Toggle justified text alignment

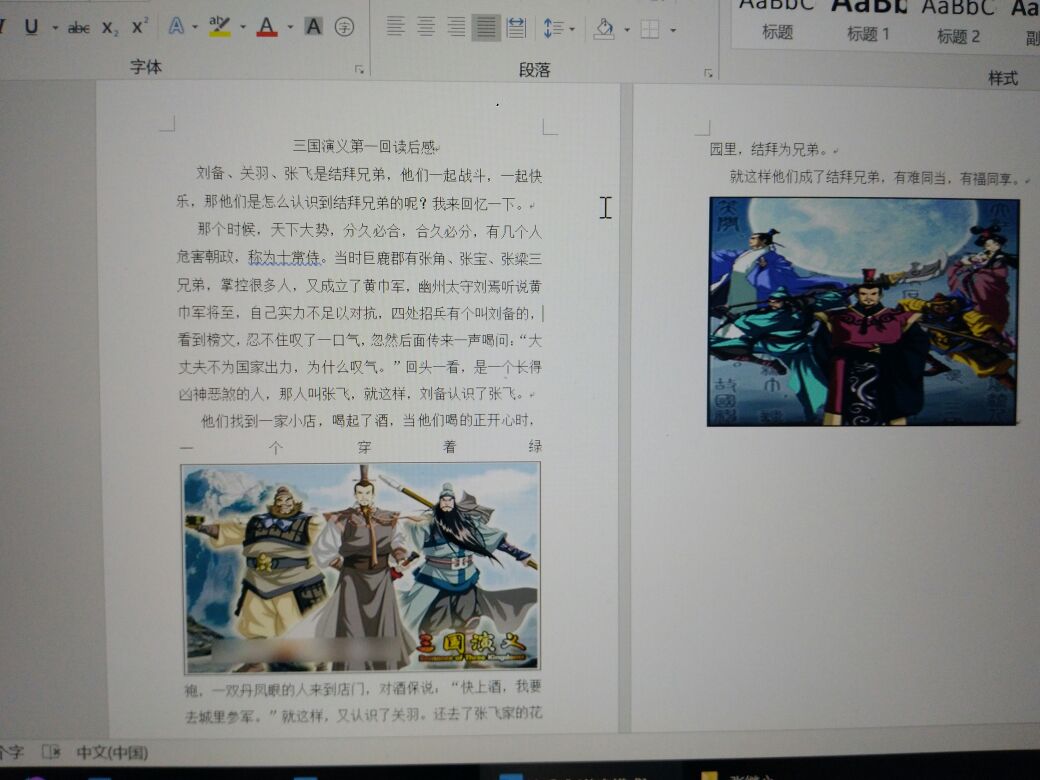486,27
